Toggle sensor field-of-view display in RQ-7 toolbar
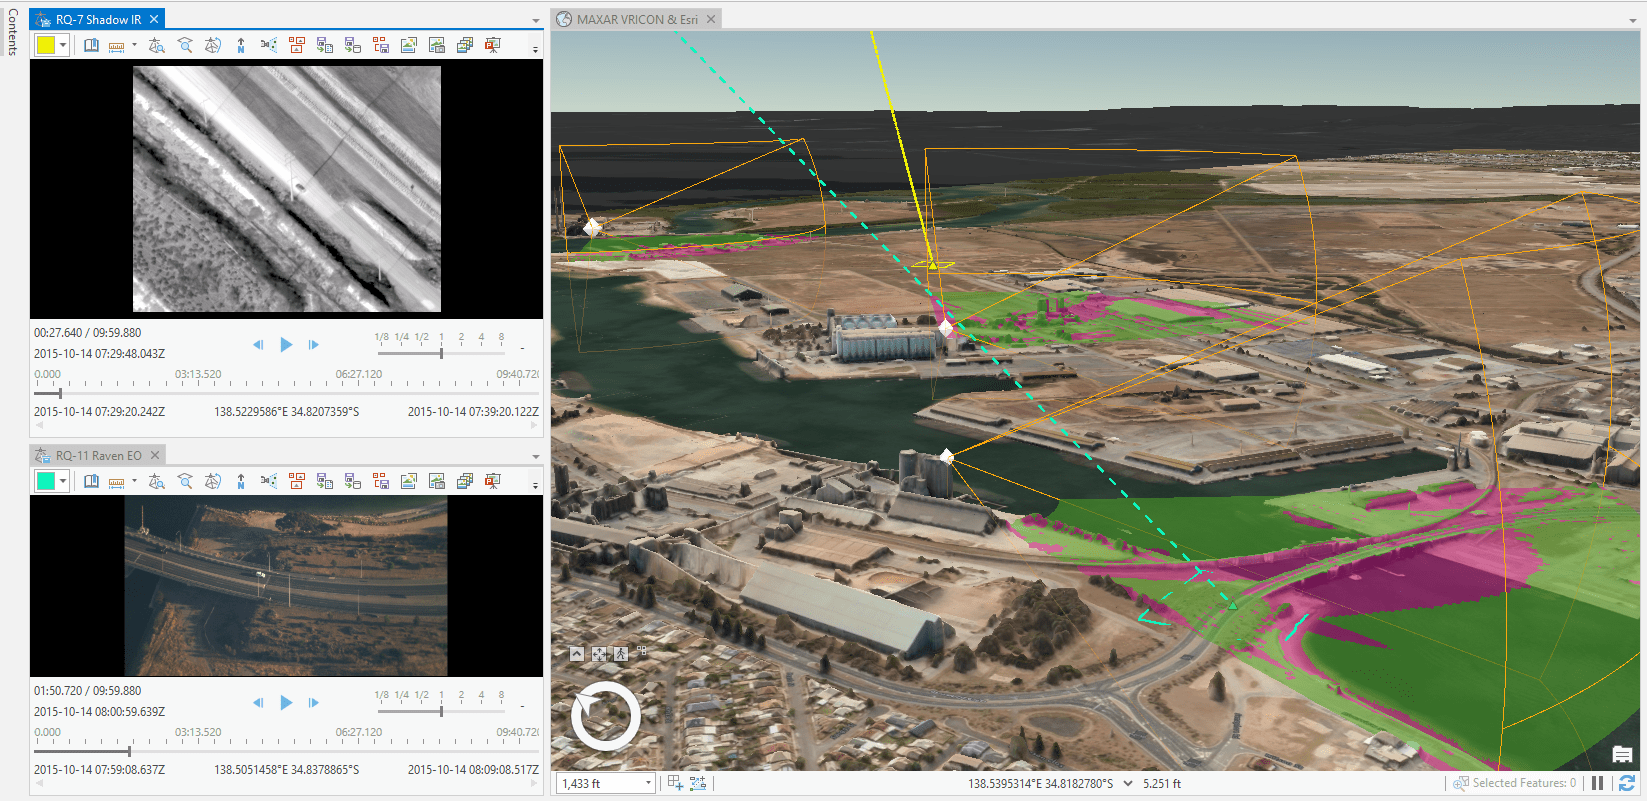The width and height of the screenshot is (1647, 801). [269, 45]
